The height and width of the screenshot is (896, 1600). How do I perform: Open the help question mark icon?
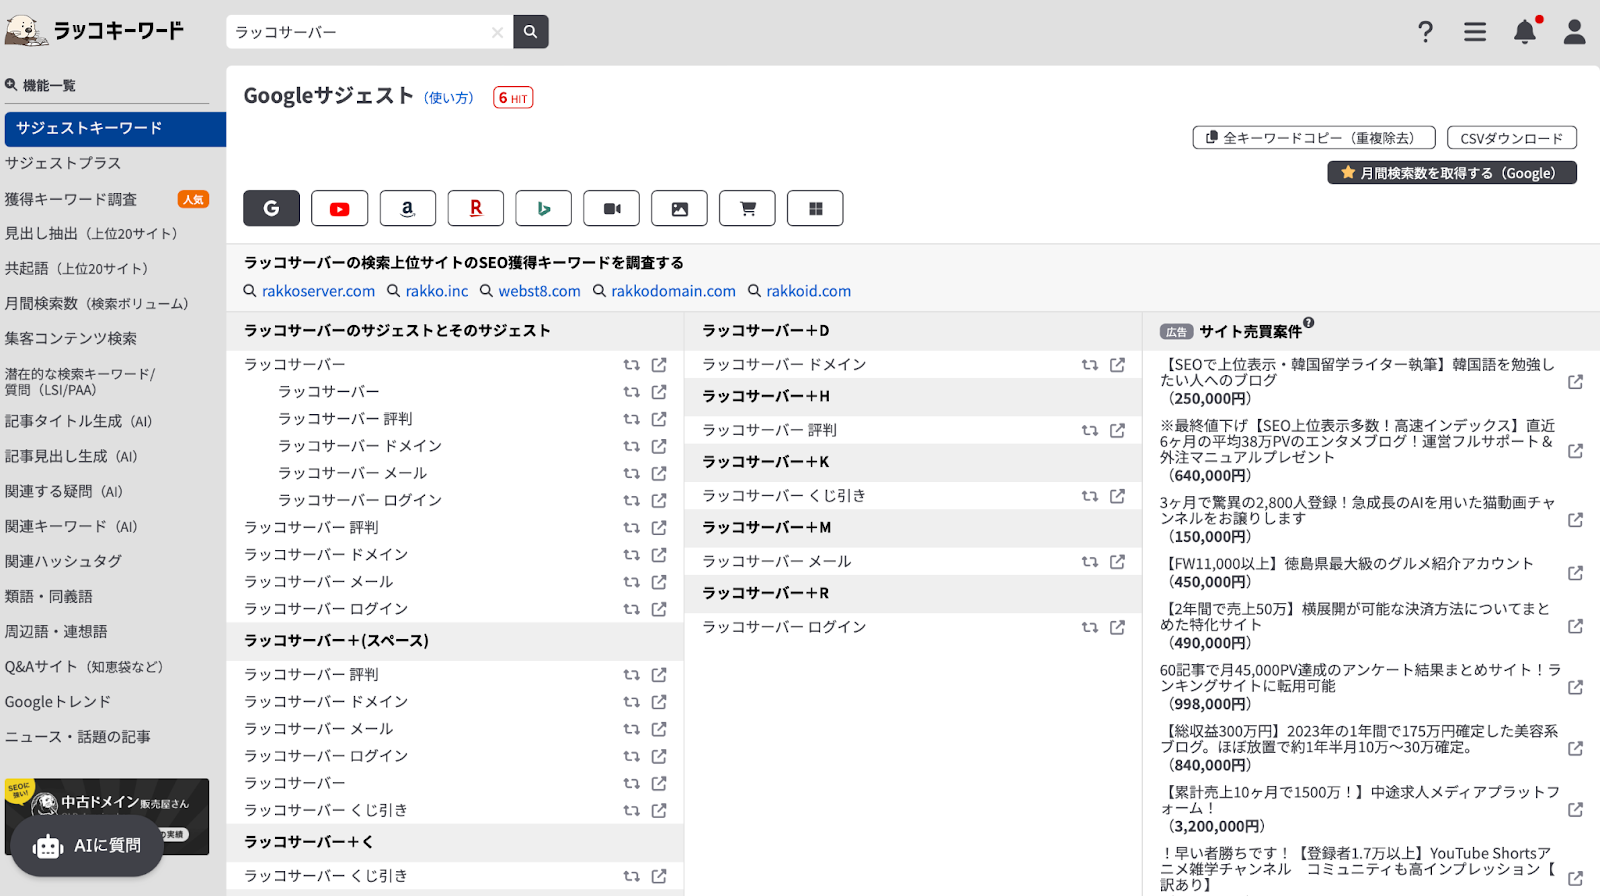coord(1425,32)
